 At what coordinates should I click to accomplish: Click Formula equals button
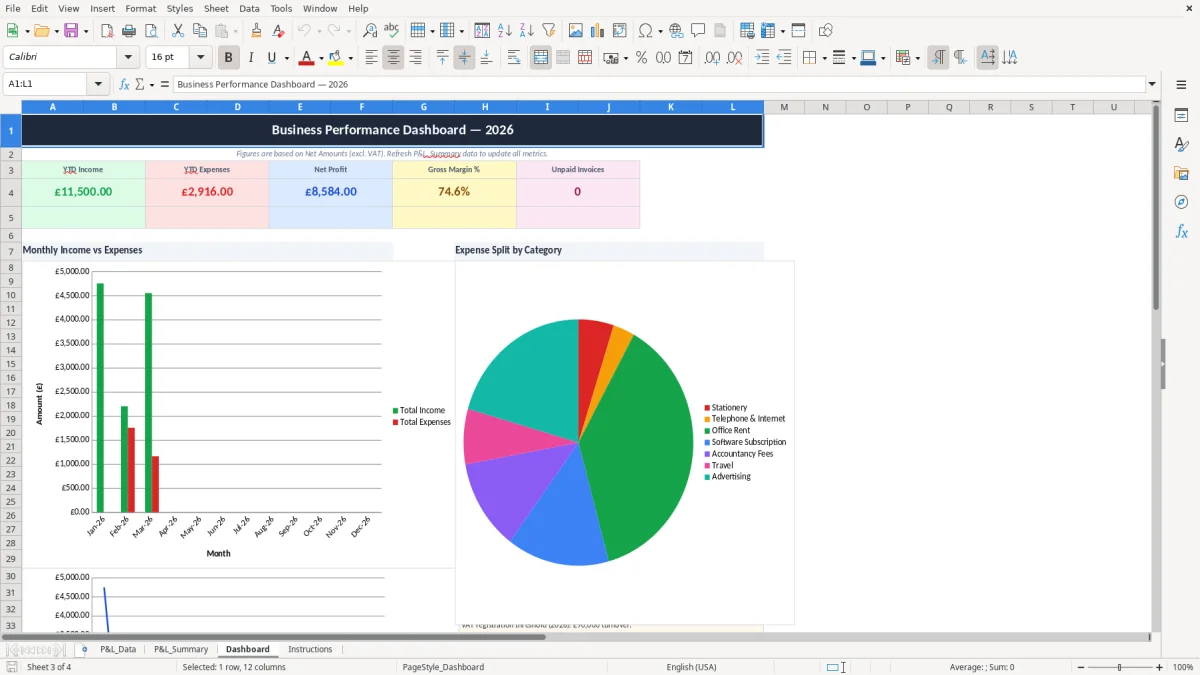tap(165, 84)
